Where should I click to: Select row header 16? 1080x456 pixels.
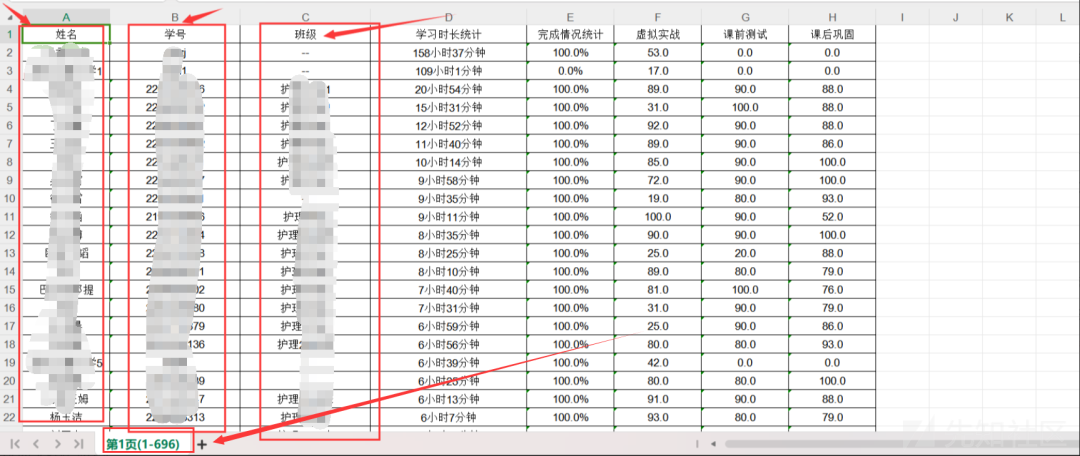(10, 308)
